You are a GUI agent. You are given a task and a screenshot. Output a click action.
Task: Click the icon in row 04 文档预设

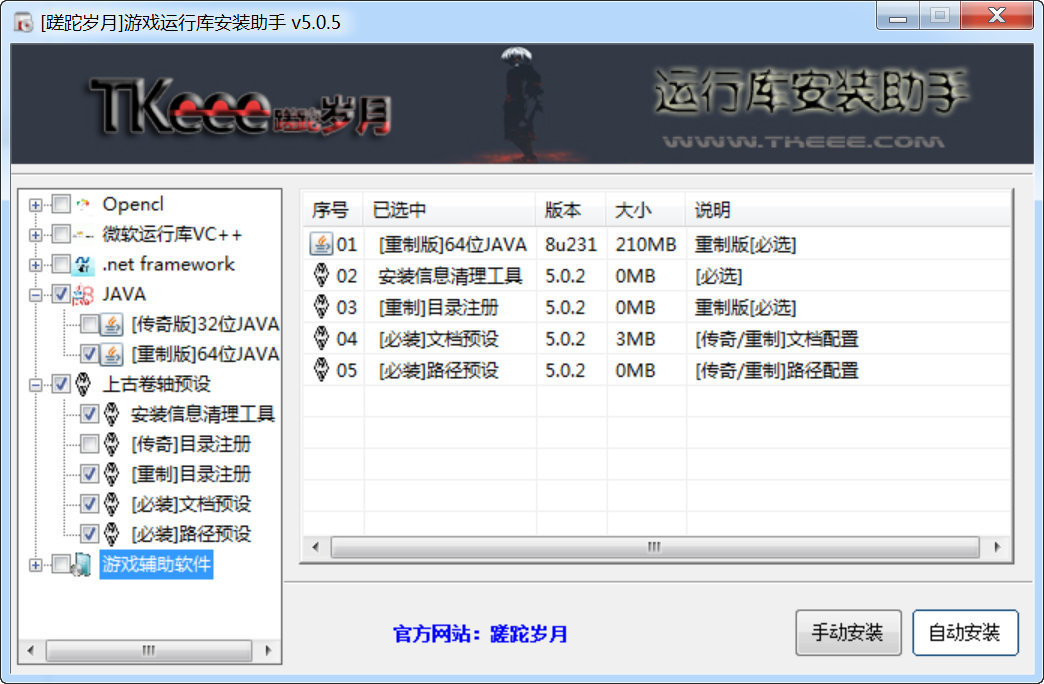coord(321,338)
